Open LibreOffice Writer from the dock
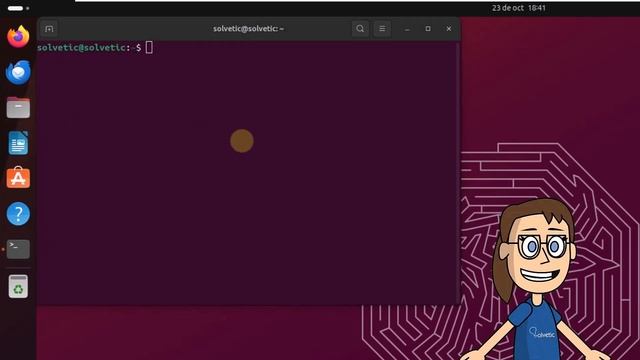 [18, 143]
